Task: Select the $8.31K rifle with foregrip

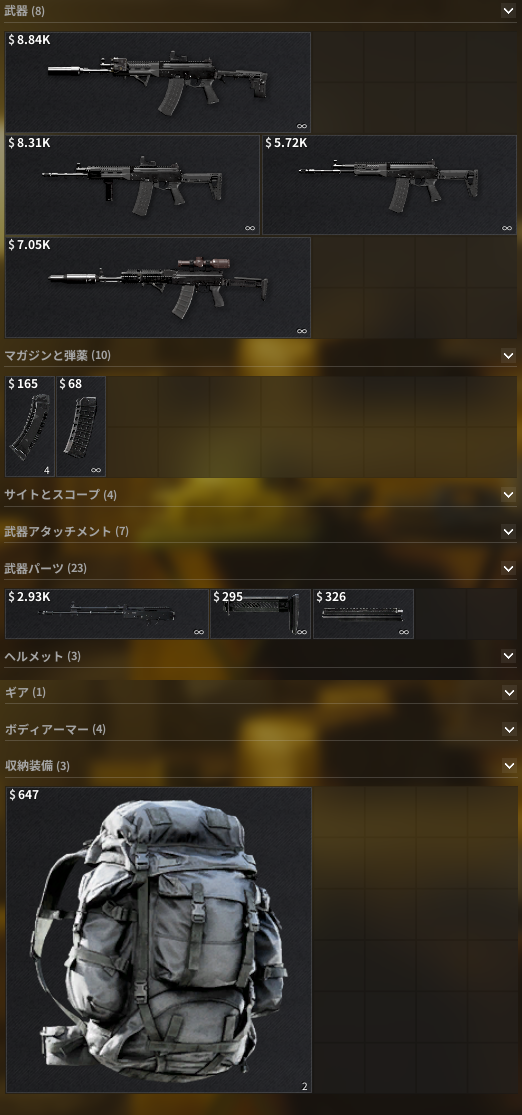Action: pyautogui.click(x=132, y=185)
